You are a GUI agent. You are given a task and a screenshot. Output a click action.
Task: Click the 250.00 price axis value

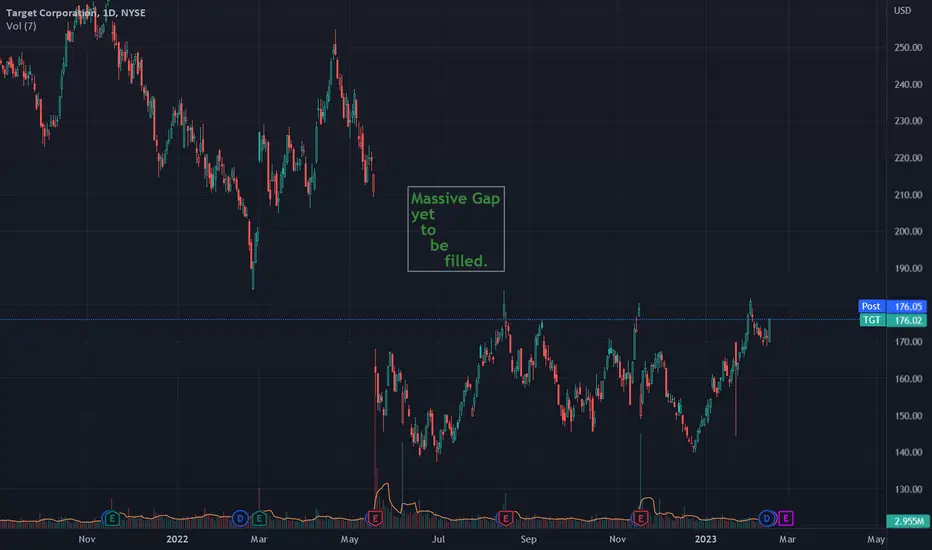pyautogui.click(x=908, y=48)
